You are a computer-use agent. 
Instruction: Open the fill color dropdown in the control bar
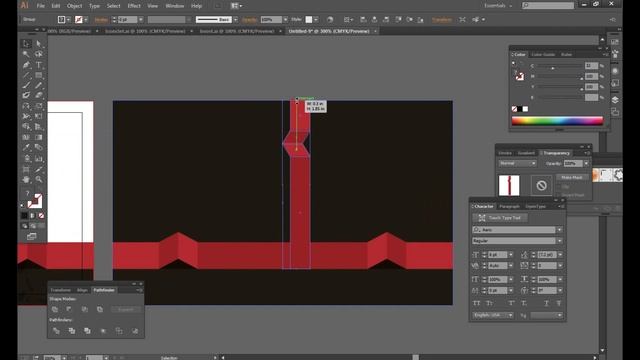(x=68, y=20)
